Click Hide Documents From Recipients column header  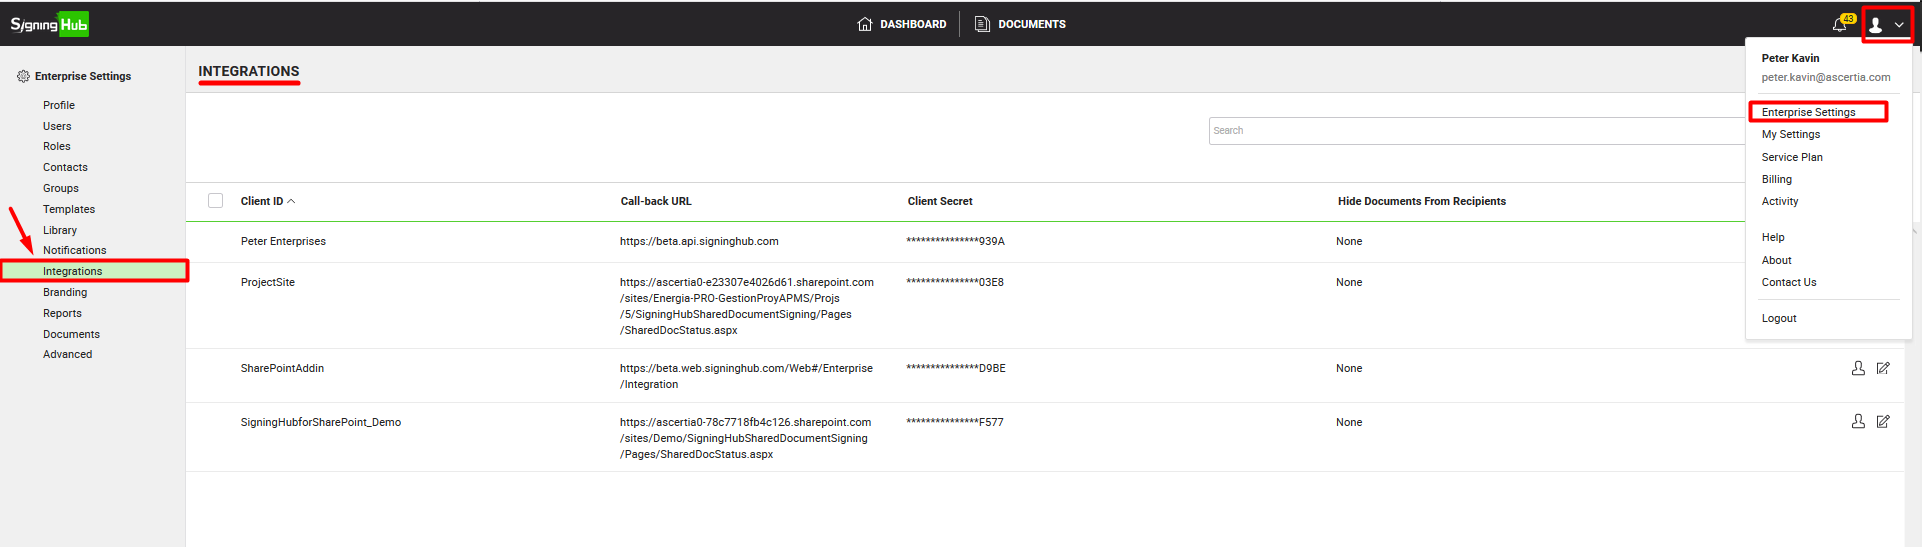coord(1422,201)
